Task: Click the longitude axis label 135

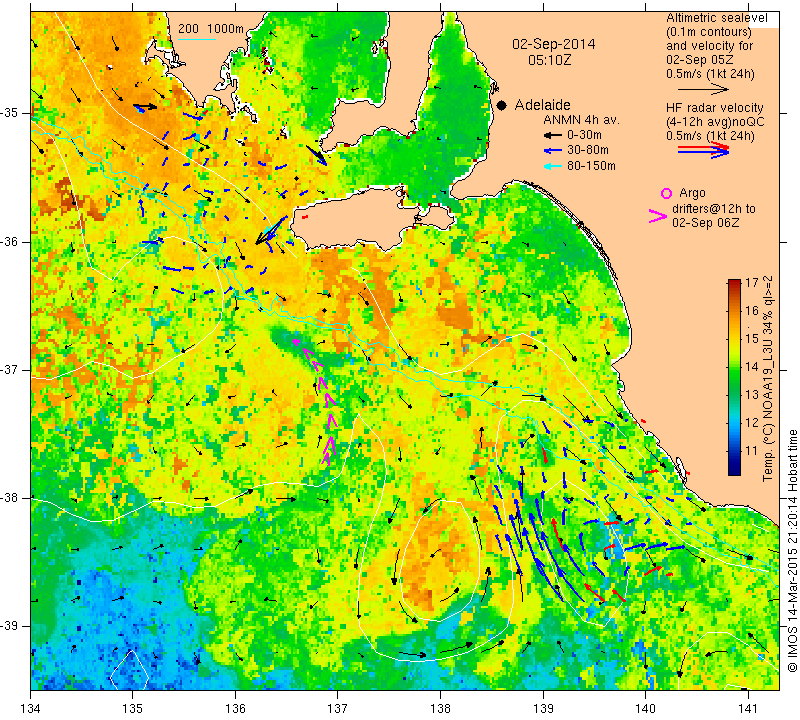Action: (133, 709)
